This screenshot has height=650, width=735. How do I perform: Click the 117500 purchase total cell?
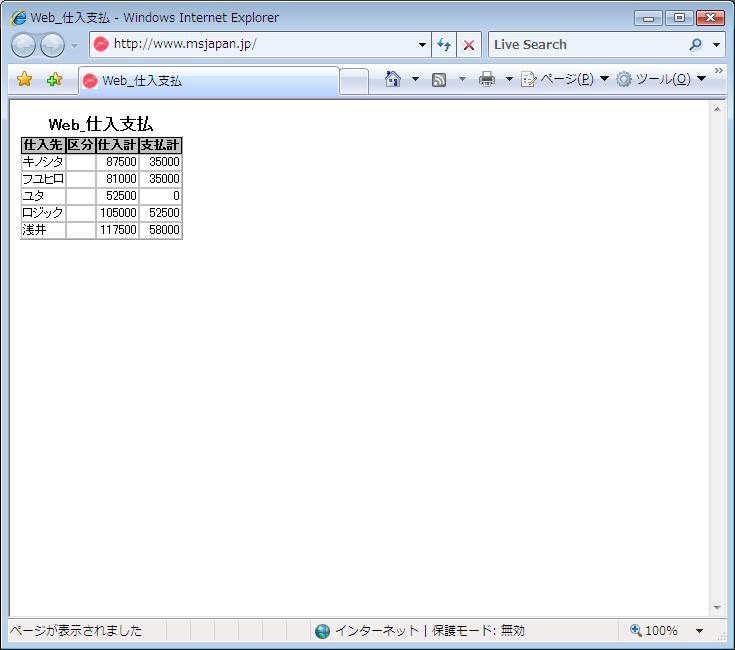117,230
